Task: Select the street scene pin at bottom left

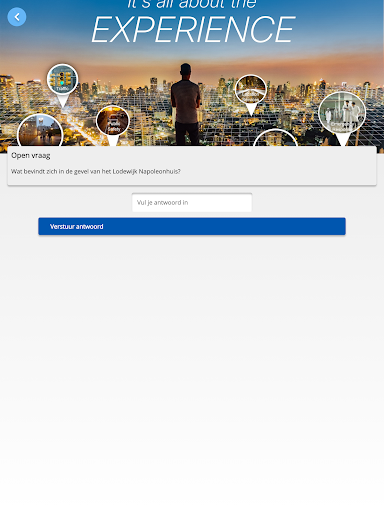Action: pos(40,131)
